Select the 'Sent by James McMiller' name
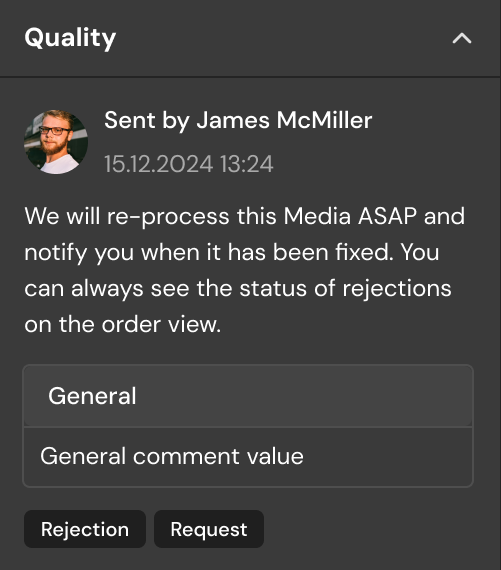 click(x=238, y=120)
